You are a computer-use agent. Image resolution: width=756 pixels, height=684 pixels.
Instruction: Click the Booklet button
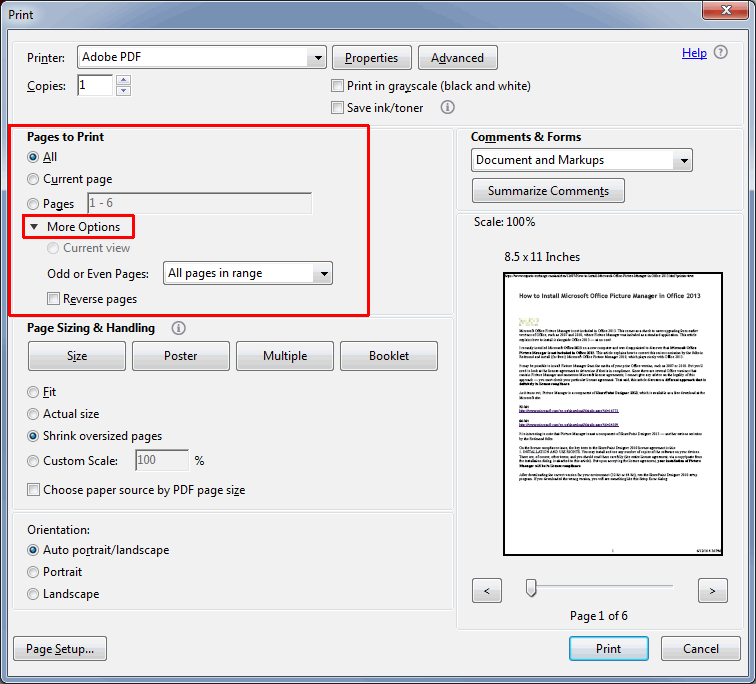[389, 356]
